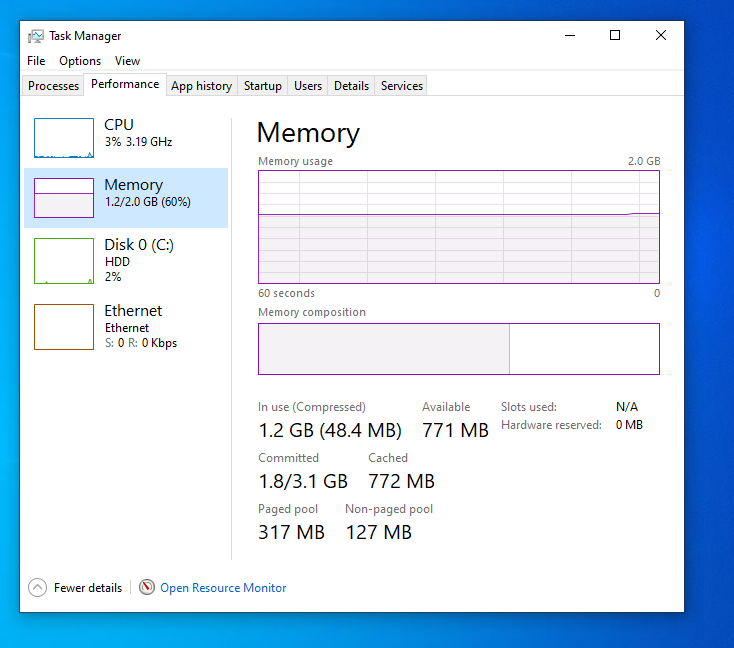Open the Users tab
Screen dimensions: 734x648
(308, 86)
